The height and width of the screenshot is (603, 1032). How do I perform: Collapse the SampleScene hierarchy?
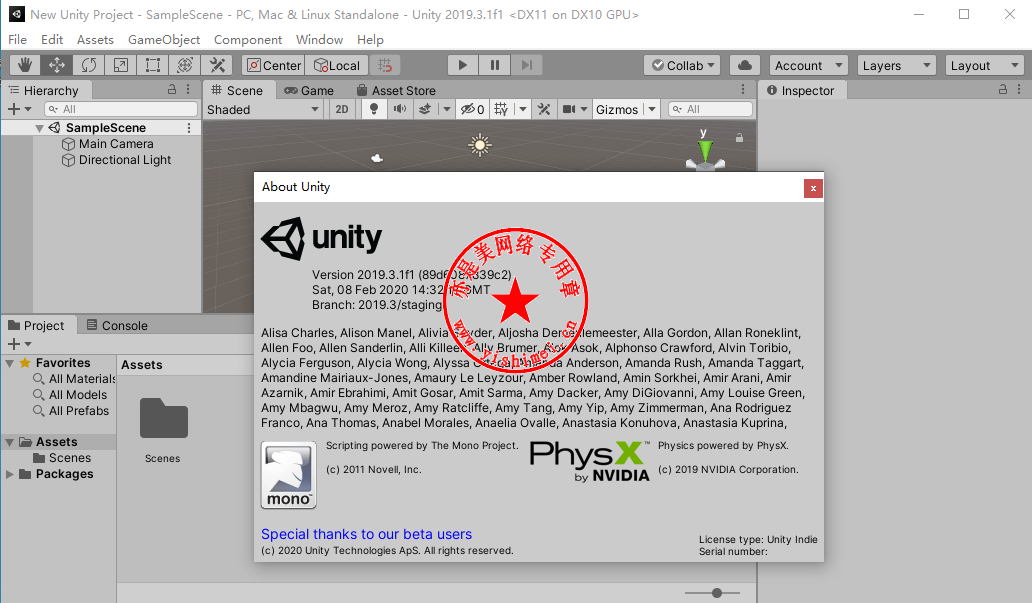coord(39,128)
